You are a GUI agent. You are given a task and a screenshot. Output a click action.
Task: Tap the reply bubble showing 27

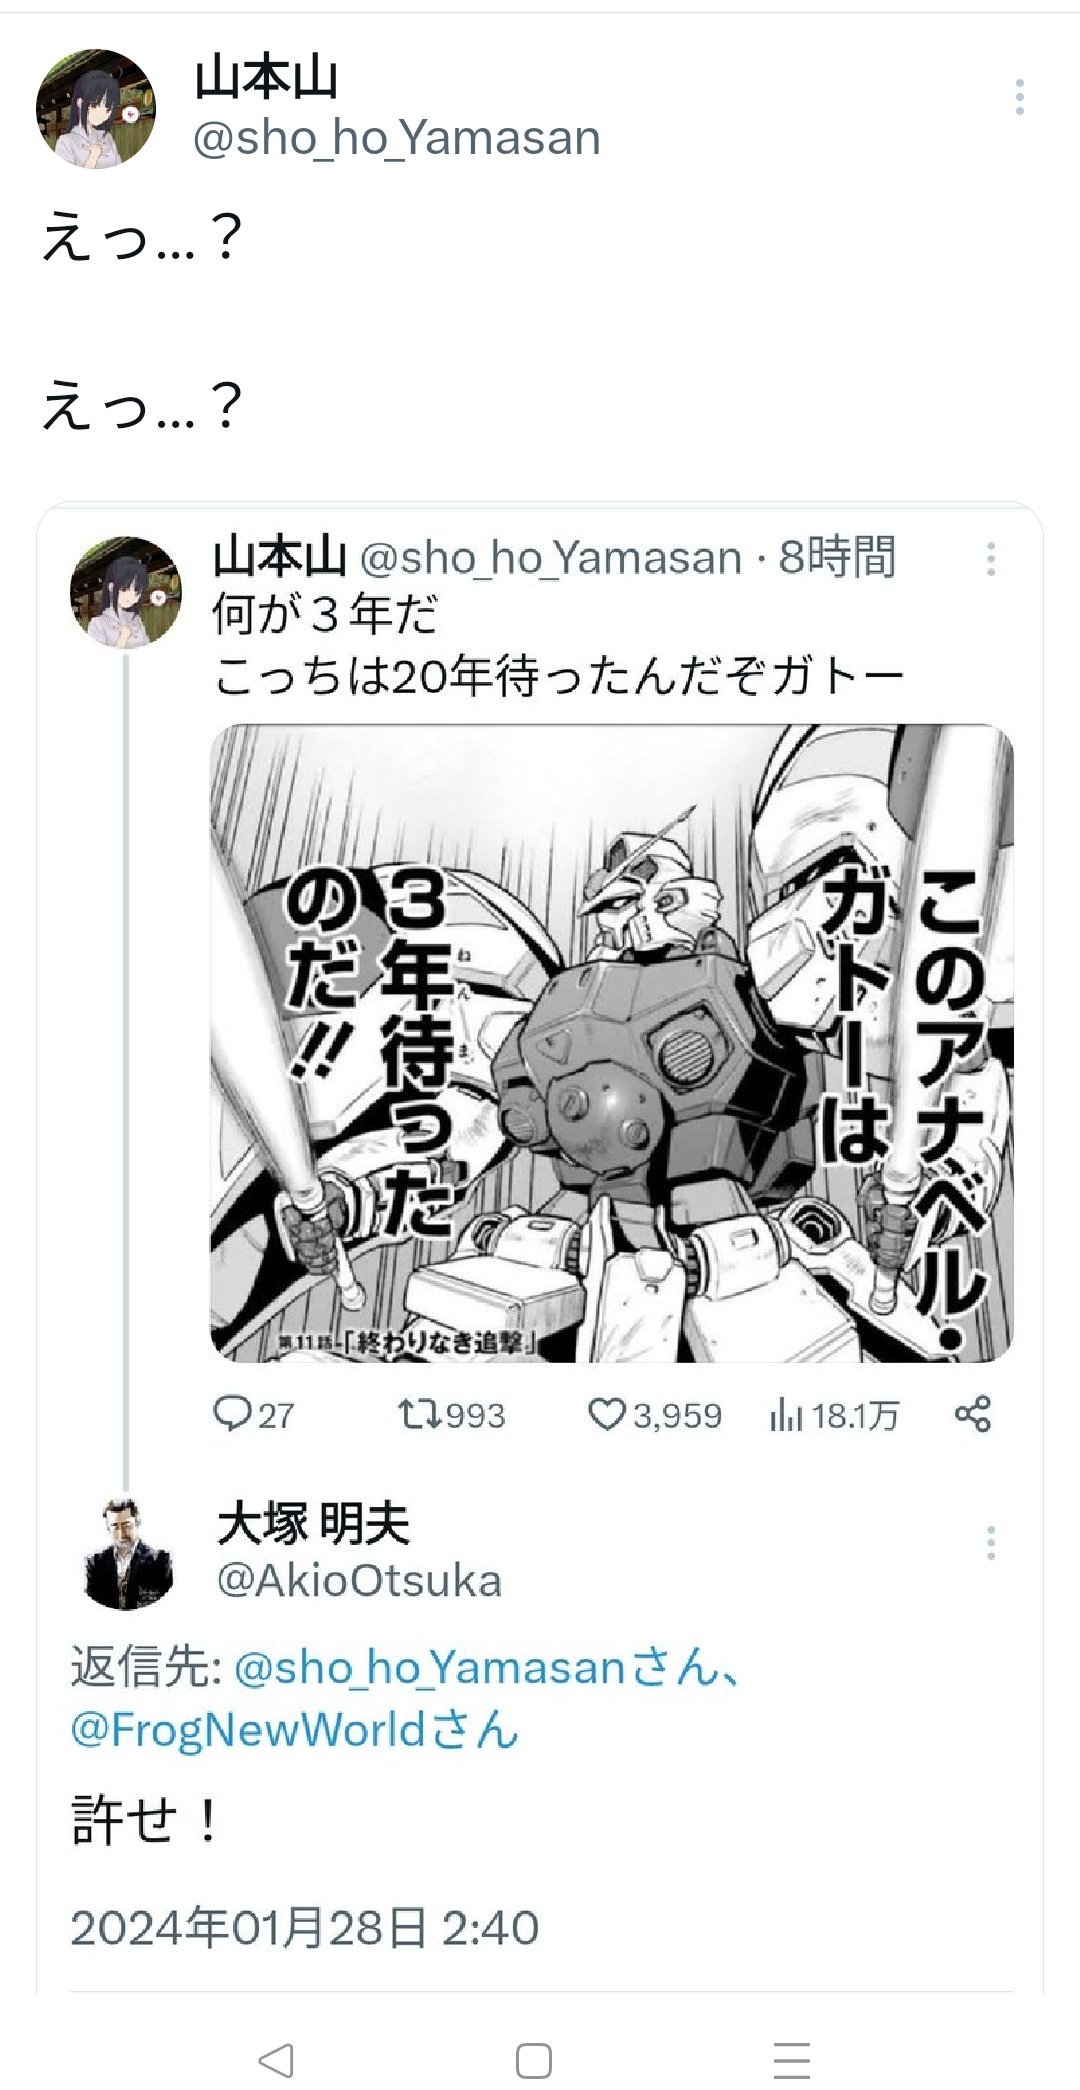click(x=254, y=1415)
